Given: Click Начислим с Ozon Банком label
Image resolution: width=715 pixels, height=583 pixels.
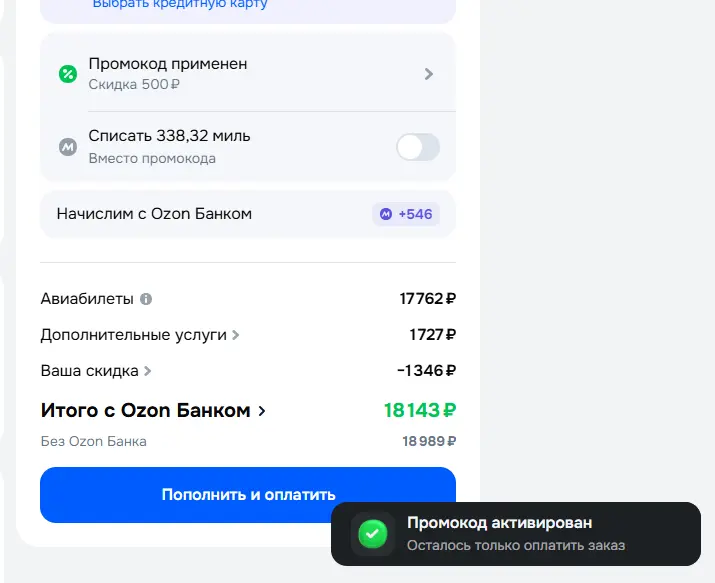Looking at the screenshot, I should click(154, 214).
